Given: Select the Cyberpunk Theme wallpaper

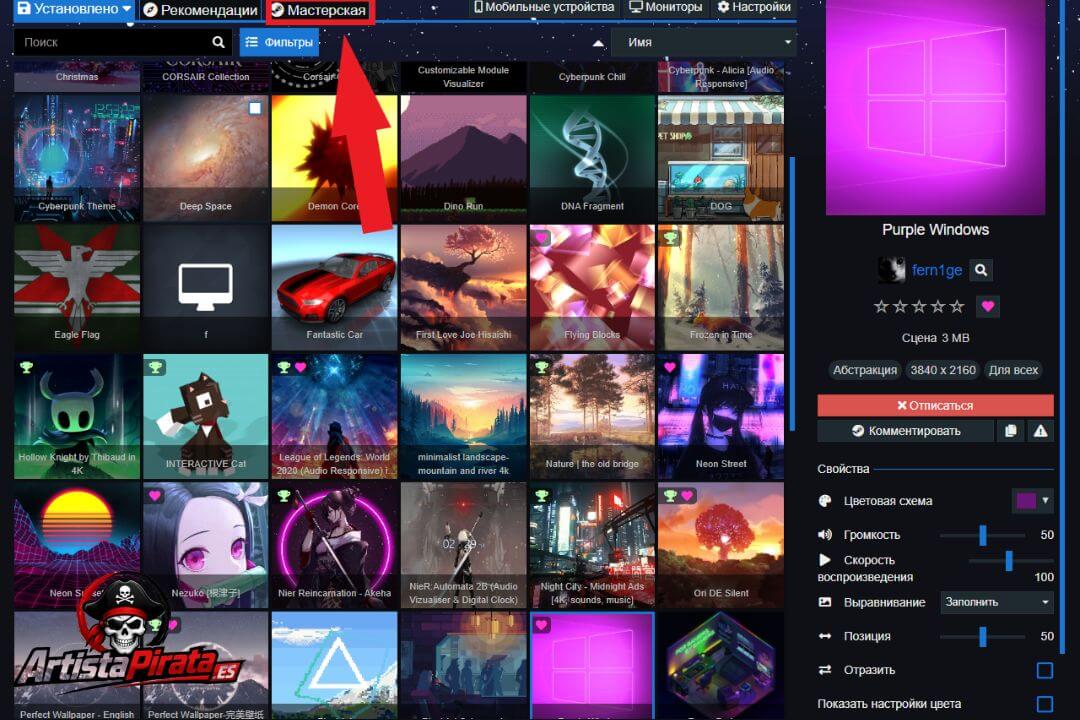Looking at the screenshot, I should click(x=77, y=158).
